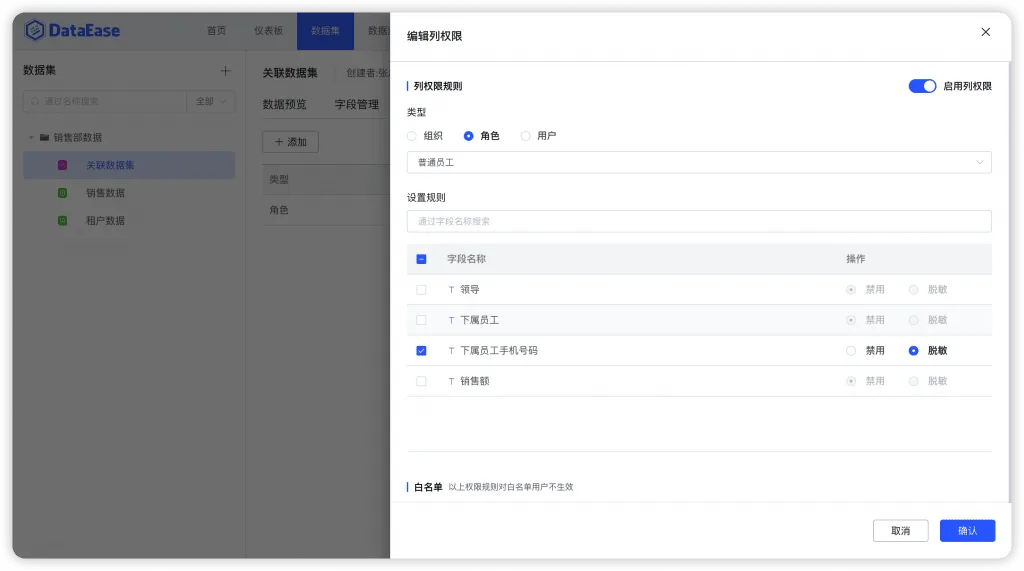Choose 禁用 for 下属员工手机号码
Image resolution: width=1024 pixels, height=571 pixels.
tap(851, 351)
